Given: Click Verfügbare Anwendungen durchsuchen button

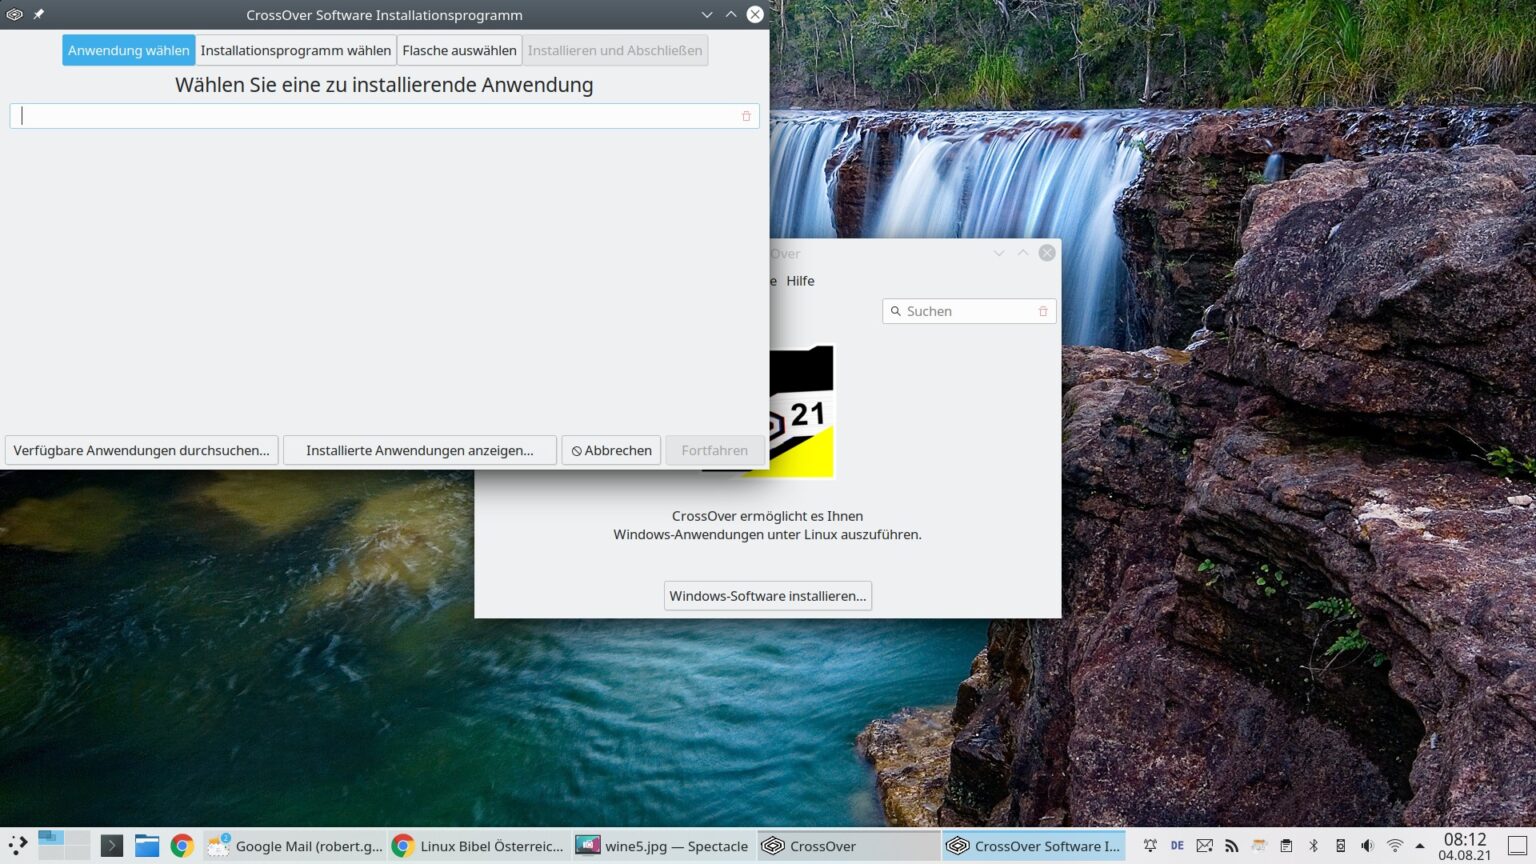Looking at the screenshot, I should click(141, 450).
